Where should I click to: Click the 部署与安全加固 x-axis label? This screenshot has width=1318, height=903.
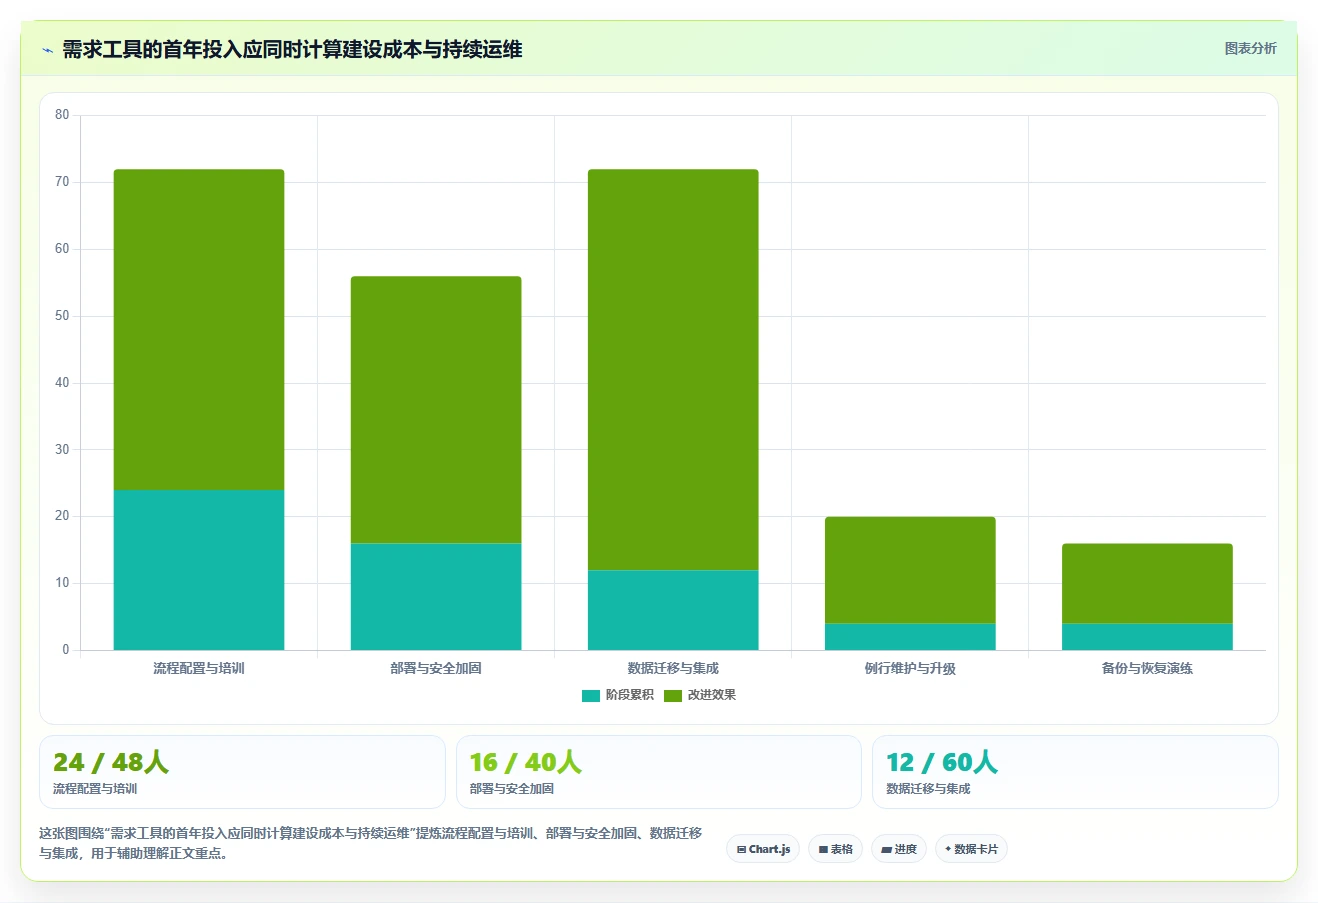(436, 668)
